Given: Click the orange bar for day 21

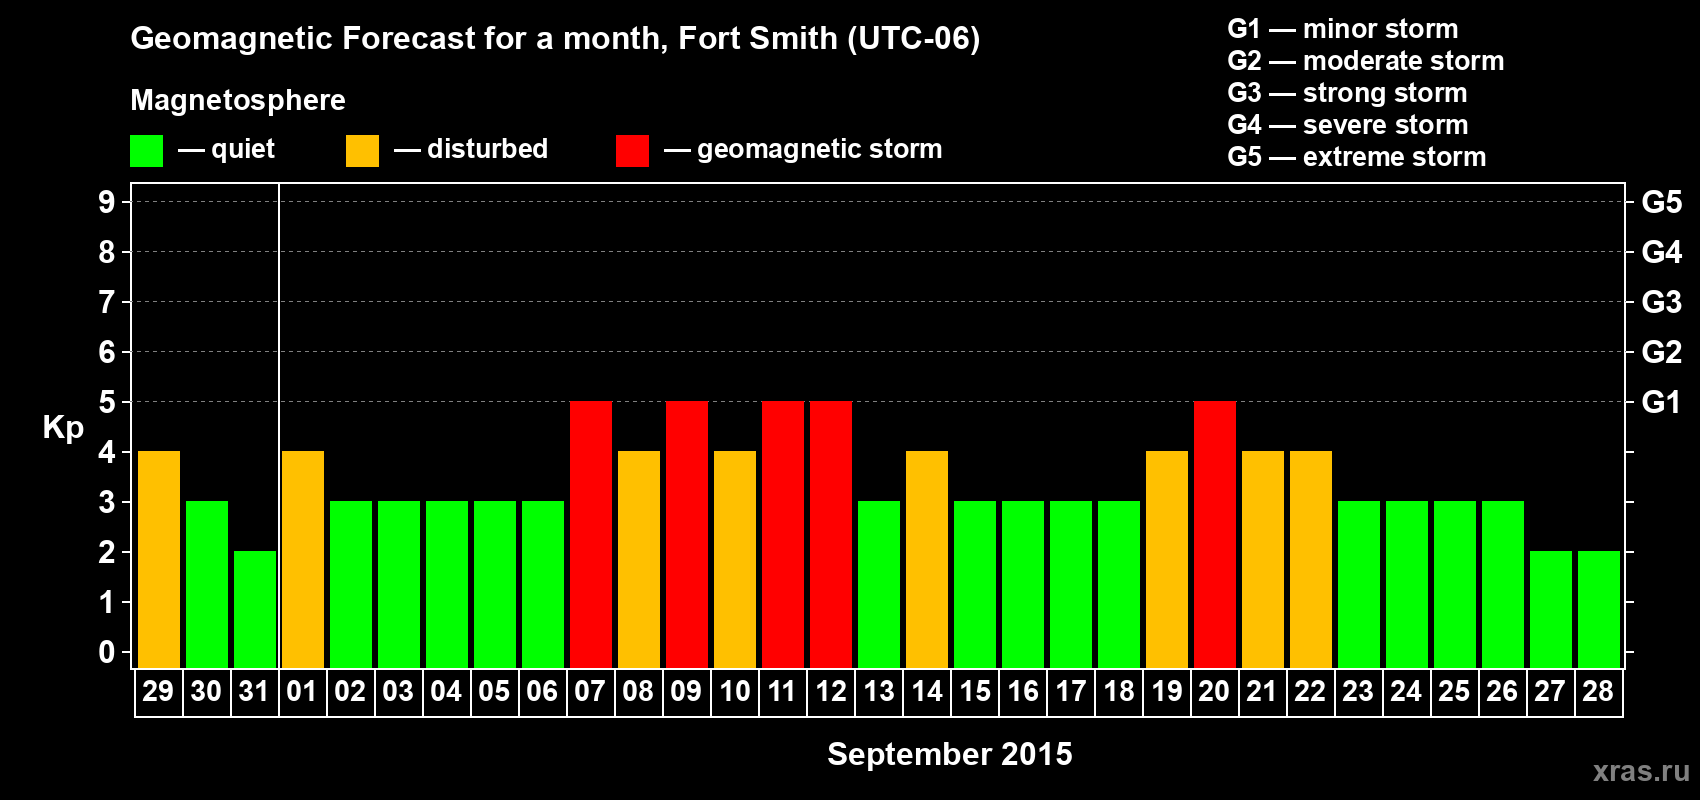Looking at the screenshot, I should tap(1263, 560).
